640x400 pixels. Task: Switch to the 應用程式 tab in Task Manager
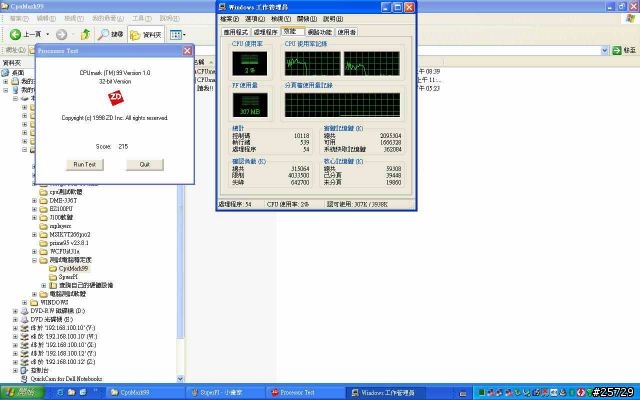click(x=236, y=32)
